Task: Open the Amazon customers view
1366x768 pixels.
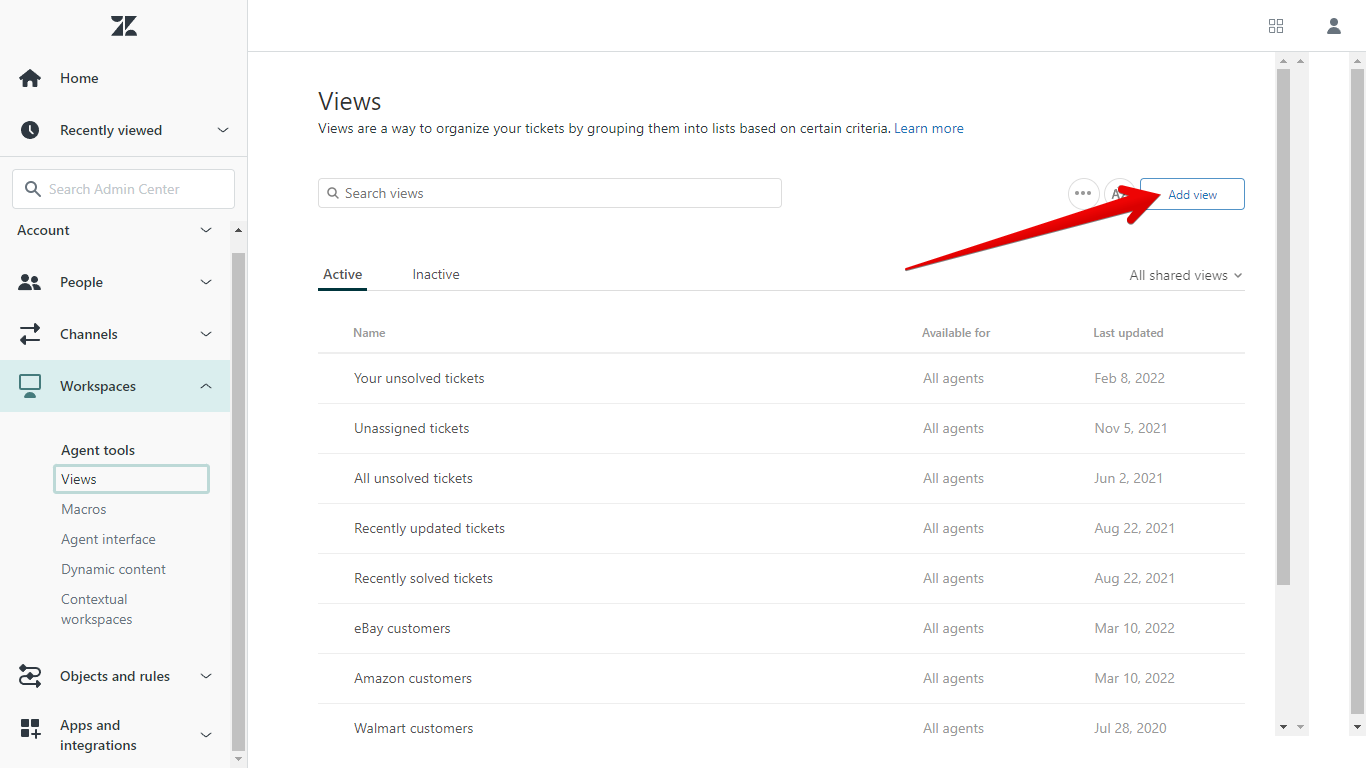Action: [x=413, y=678]
